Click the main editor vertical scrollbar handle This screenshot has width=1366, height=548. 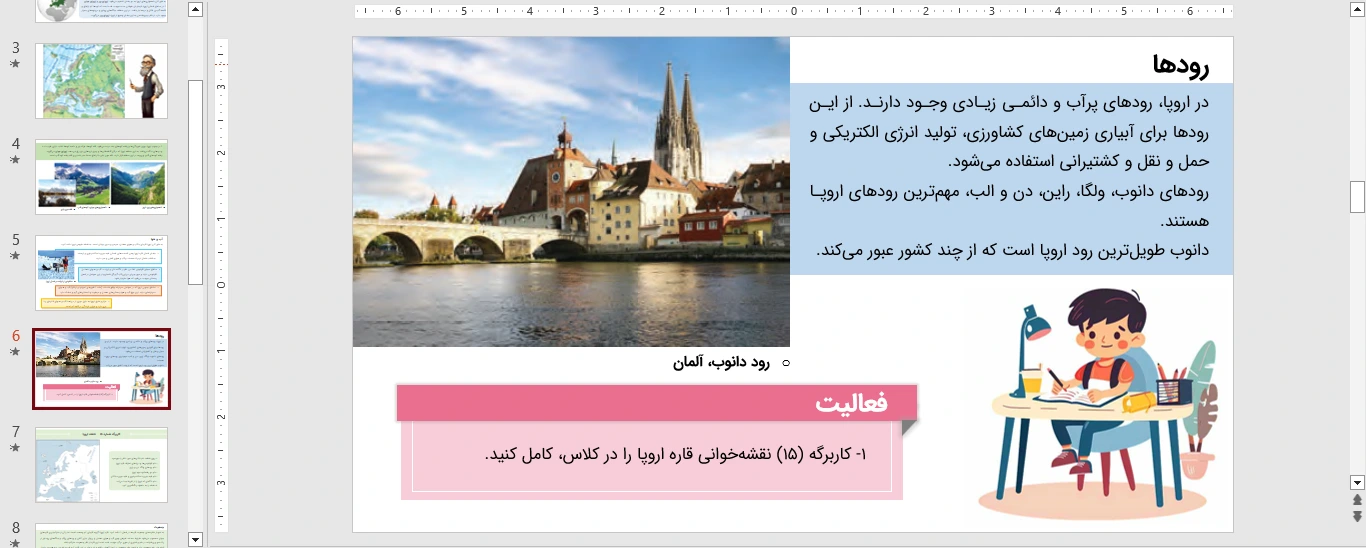(1357, 197)
